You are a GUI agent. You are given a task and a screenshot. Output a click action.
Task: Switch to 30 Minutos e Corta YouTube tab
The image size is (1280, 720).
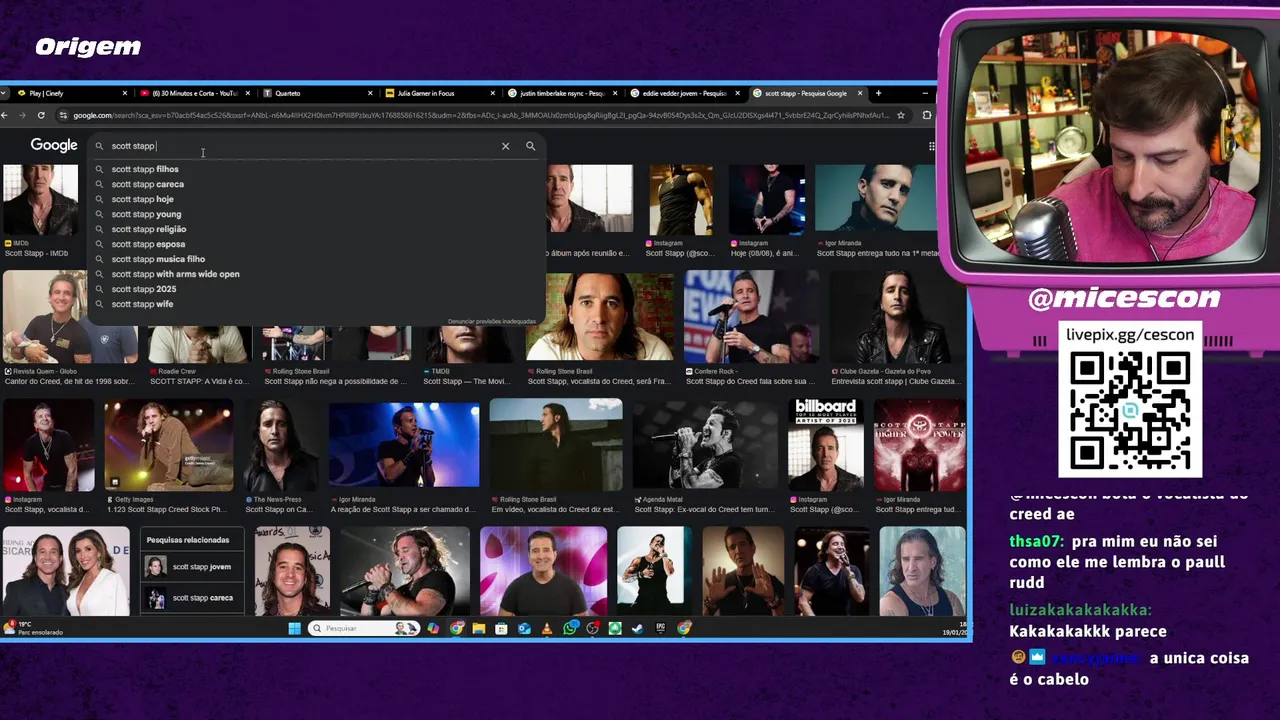click(x=195, y=93)
